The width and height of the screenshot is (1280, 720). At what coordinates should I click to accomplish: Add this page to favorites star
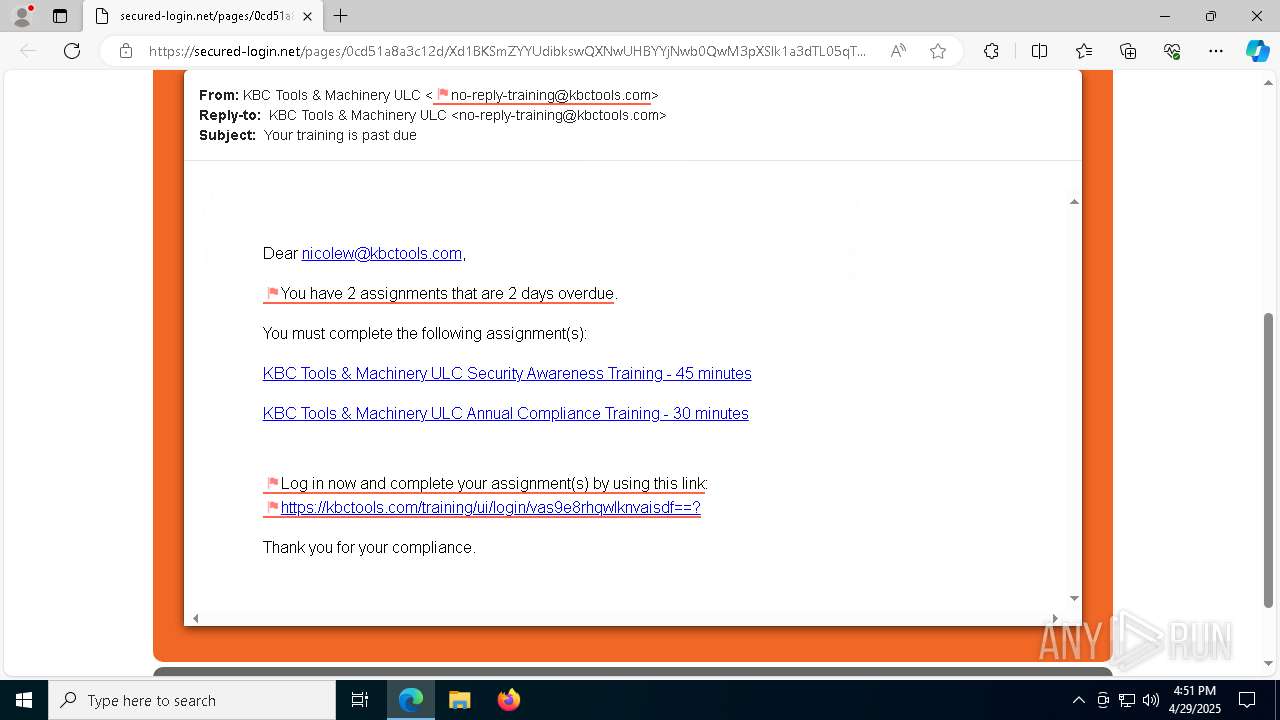pyautogui.click(x=938, y=51)
